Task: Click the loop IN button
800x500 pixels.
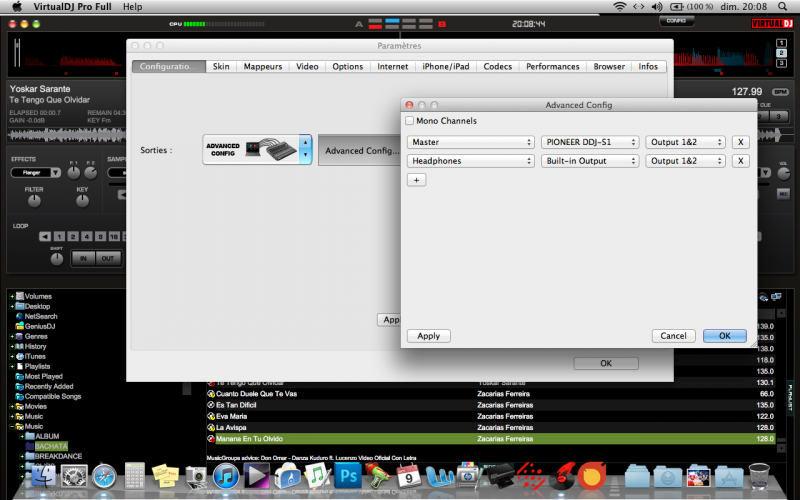Action: tap(83, 258)
